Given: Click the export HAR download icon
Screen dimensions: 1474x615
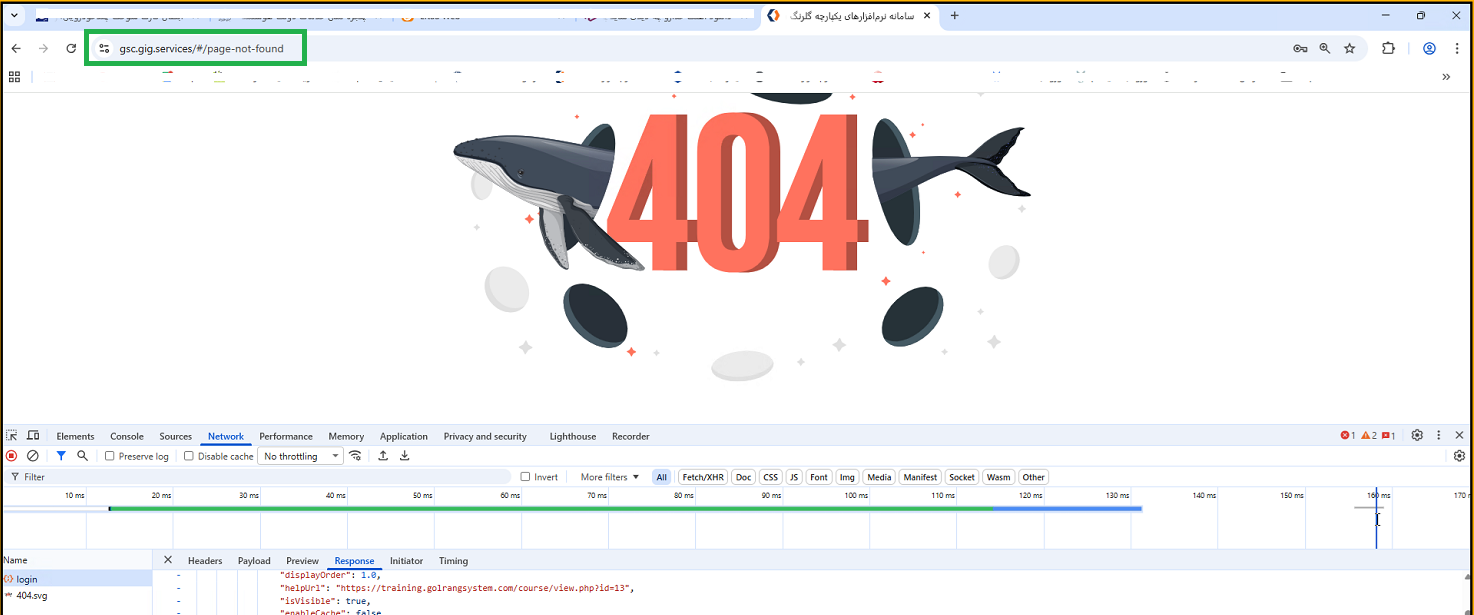Looking at the screenshot, I should (x=405, y=456).
